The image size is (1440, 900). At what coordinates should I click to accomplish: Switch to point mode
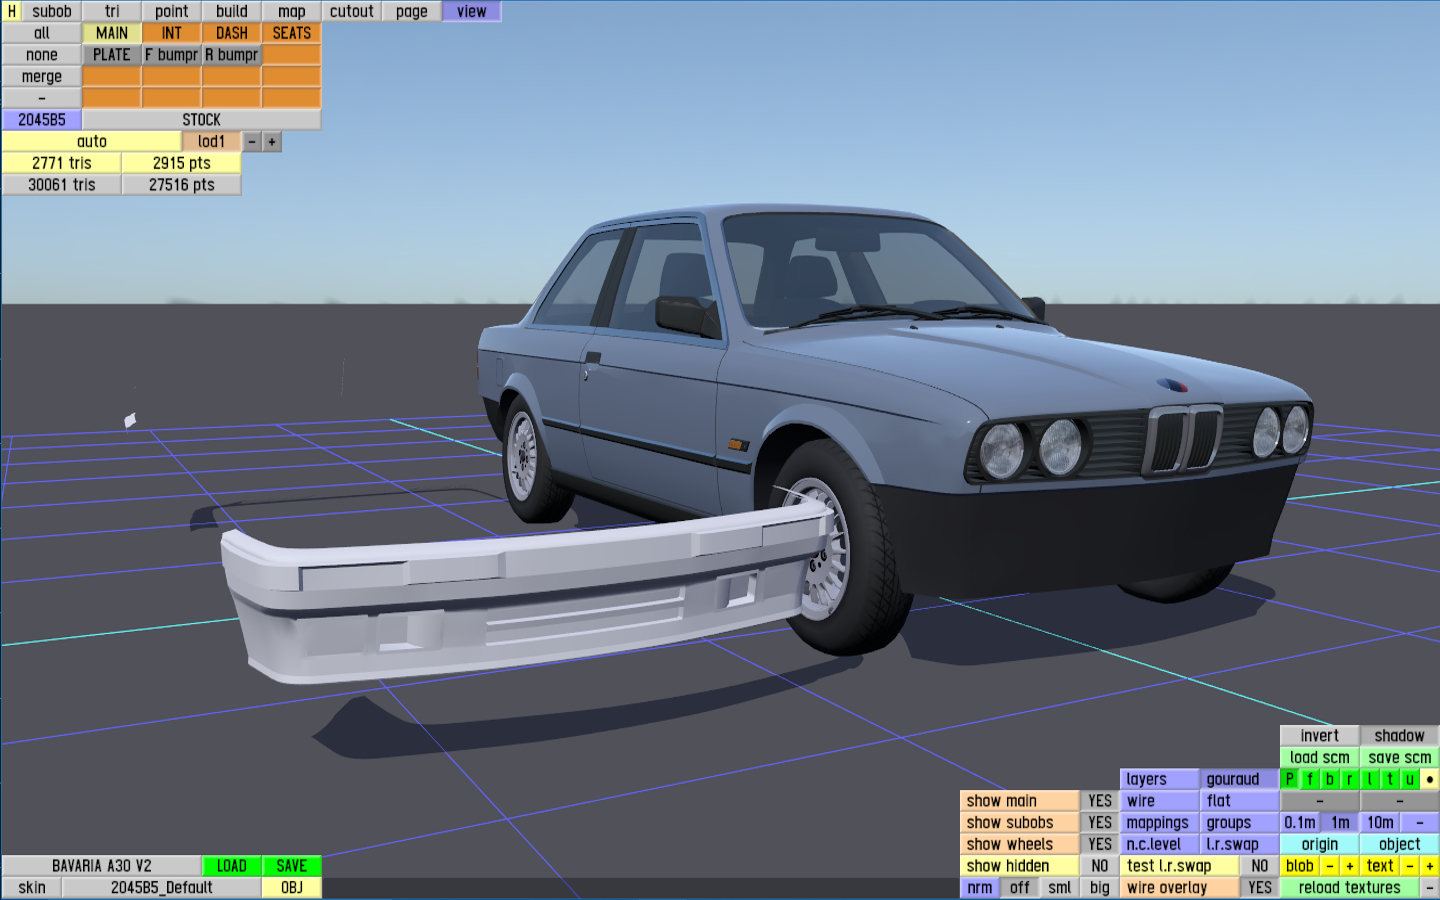172,11
